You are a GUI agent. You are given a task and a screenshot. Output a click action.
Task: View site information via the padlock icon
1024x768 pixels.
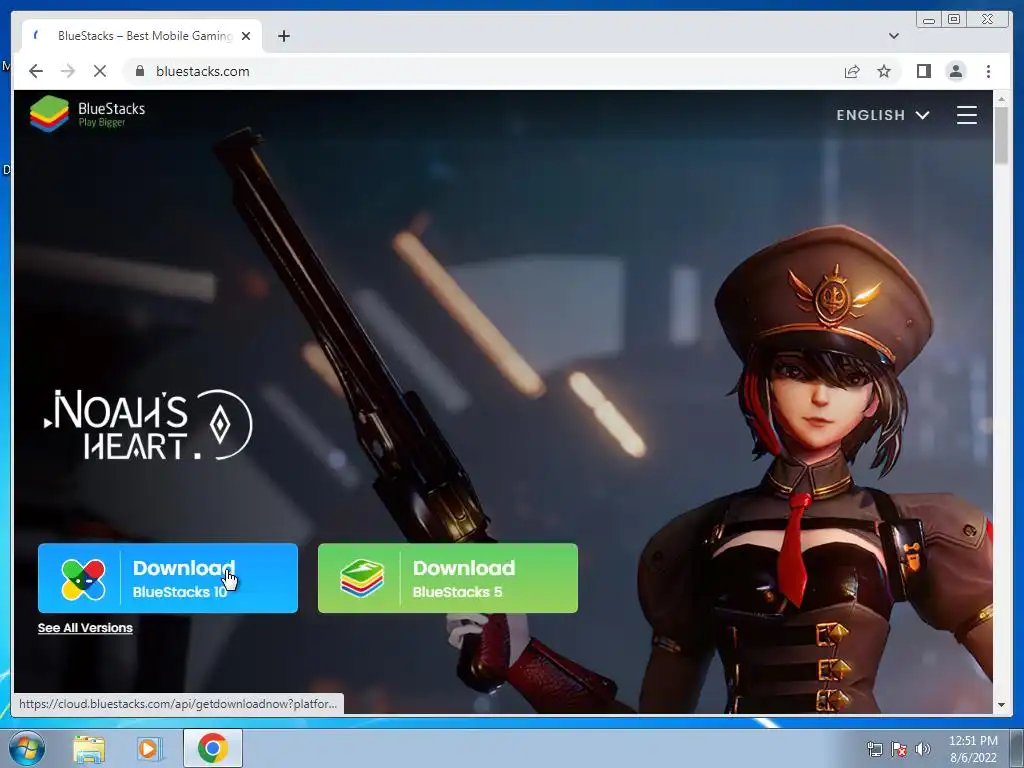139,71
